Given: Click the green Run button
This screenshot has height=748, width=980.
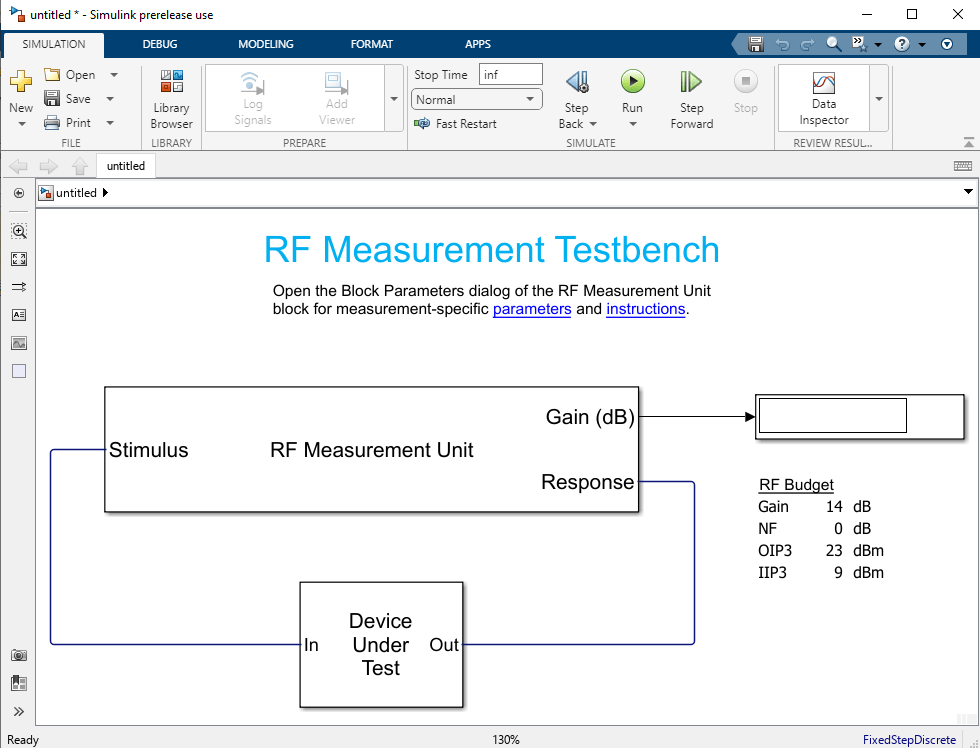Looking at the screenshot, I should pos(632,82).
